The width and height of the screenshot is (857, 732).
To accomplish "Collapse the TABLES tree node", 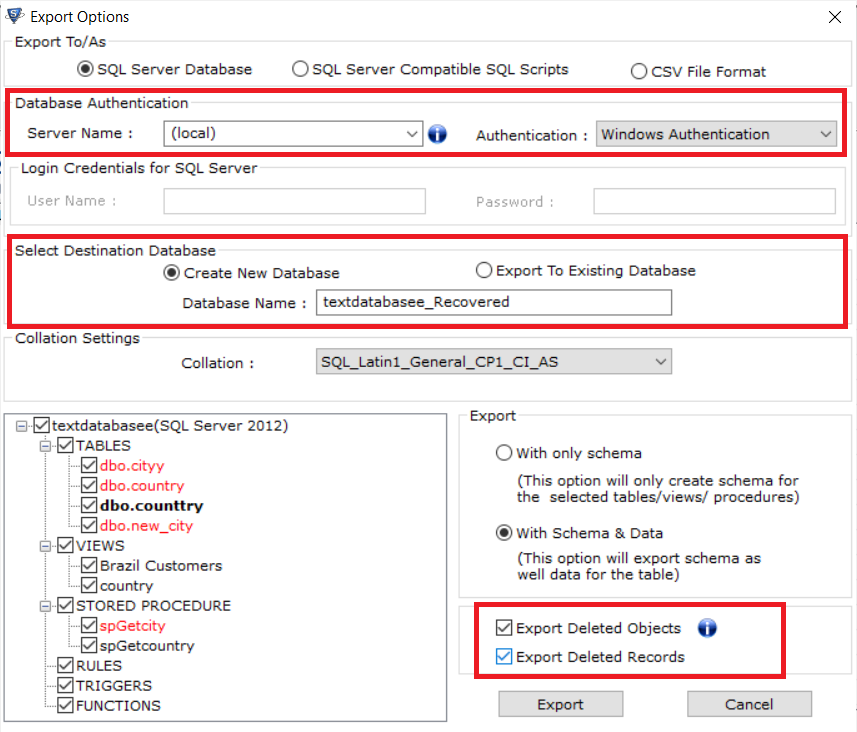I will tap(45, 445).
